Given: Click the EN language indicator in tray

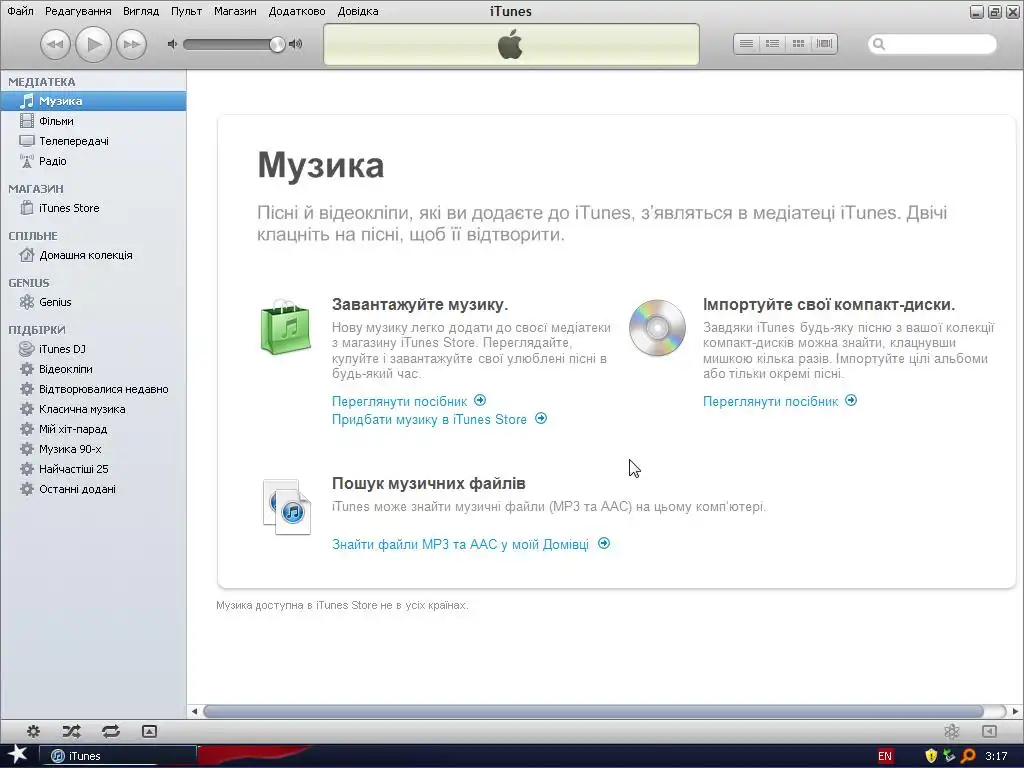Looking at the screenshot, I should coord(885,756).
